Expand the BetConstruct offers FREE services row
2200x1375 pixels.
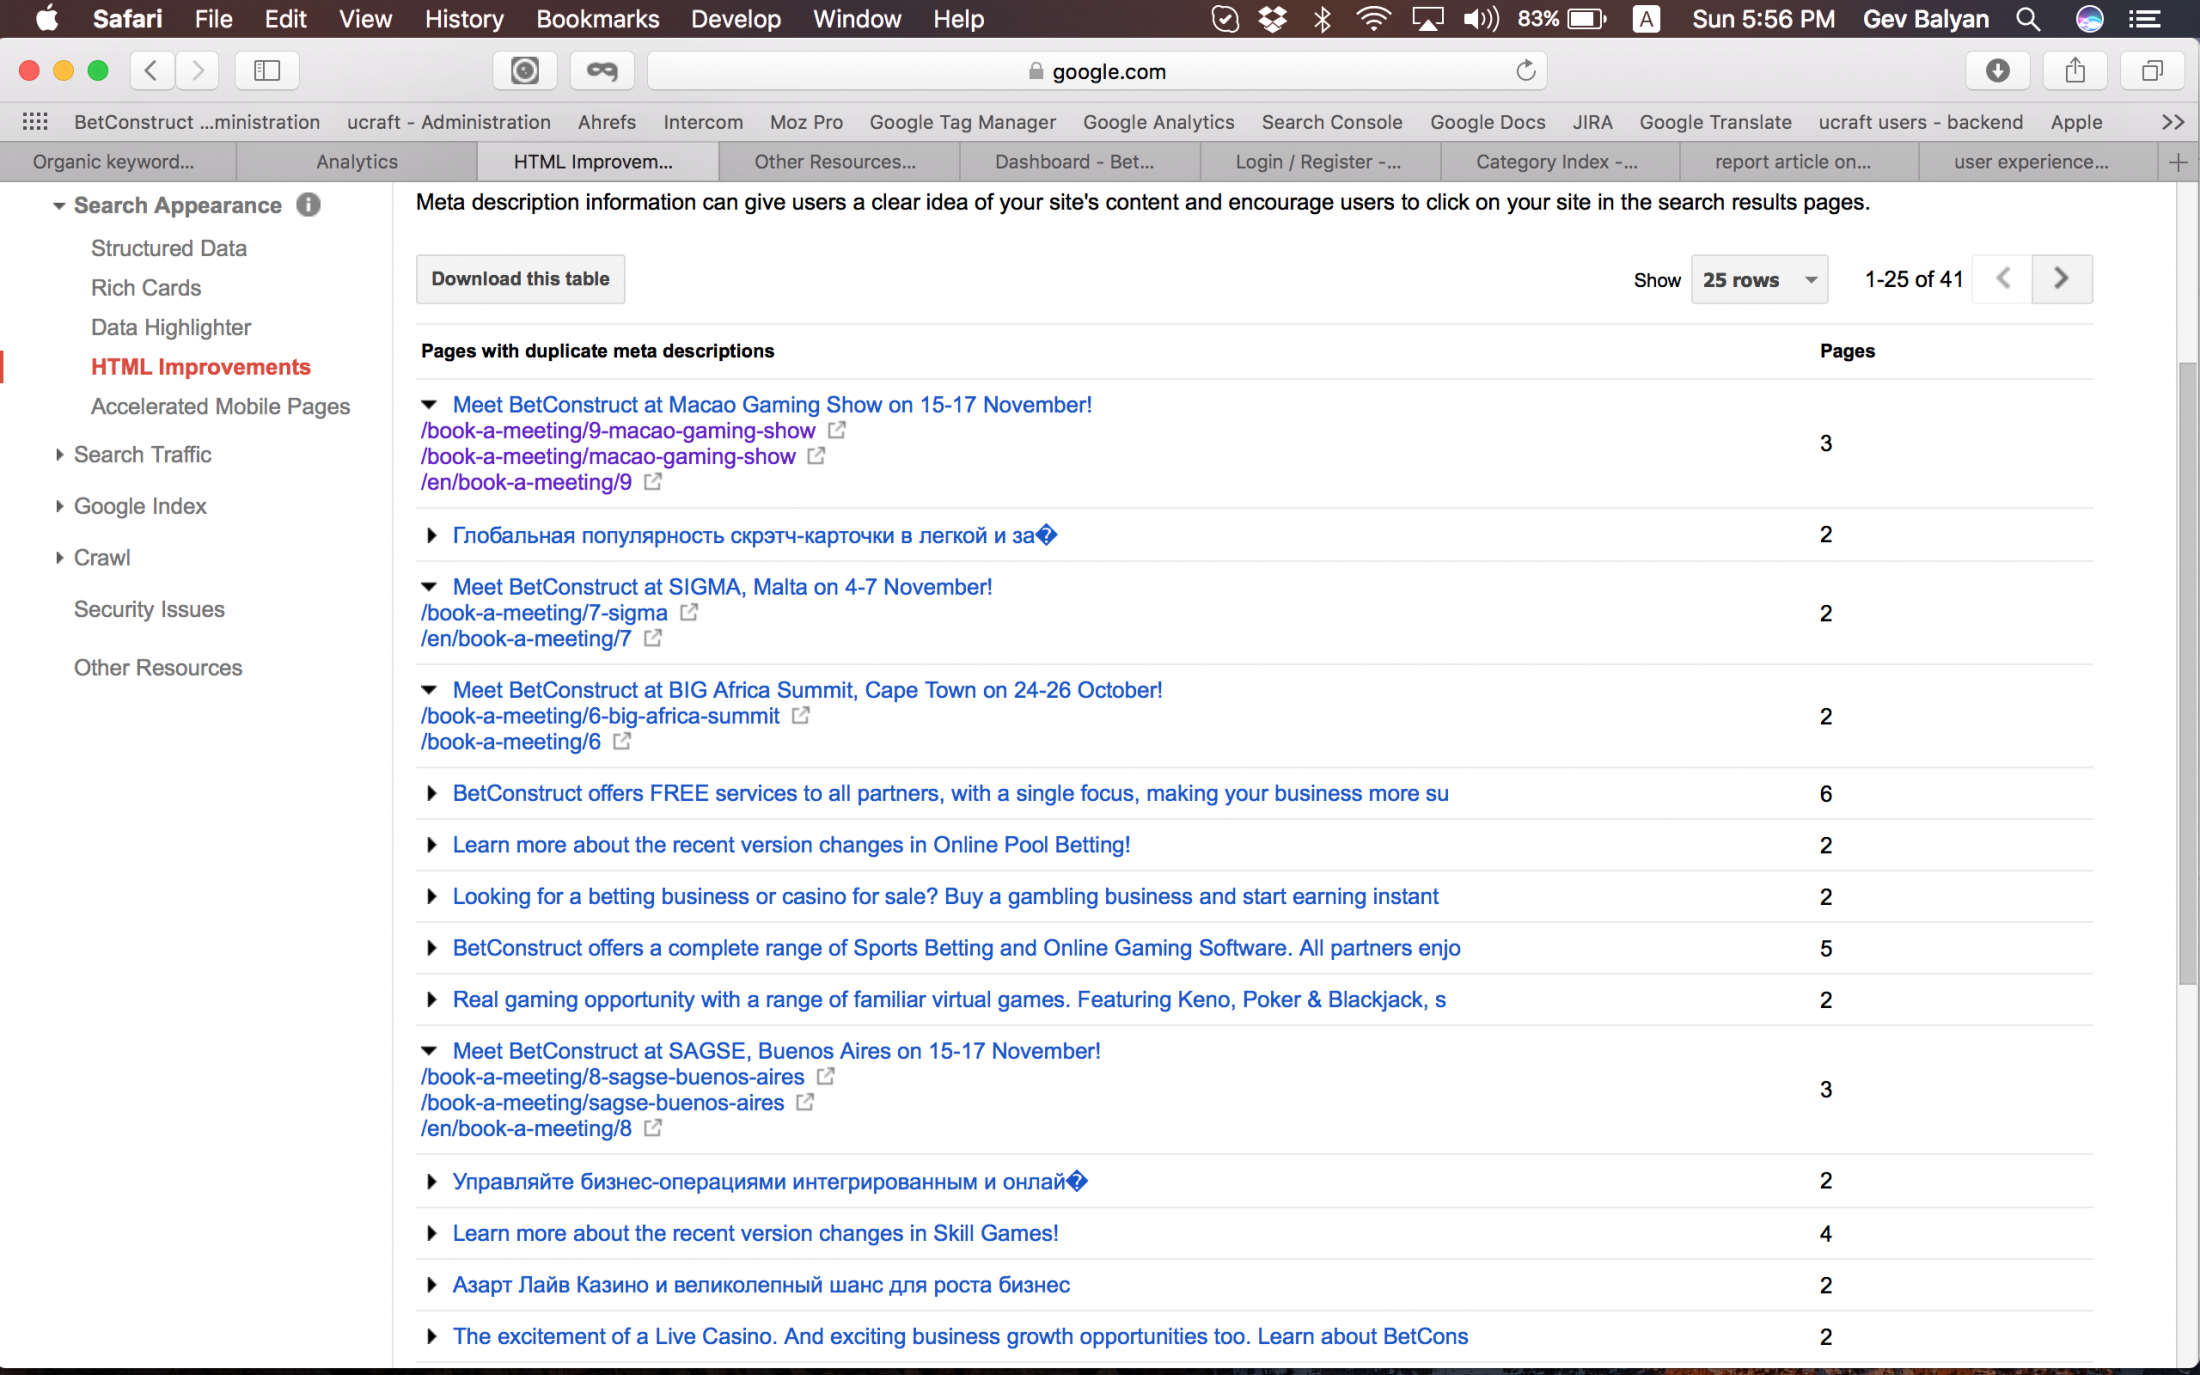(431, 793)
